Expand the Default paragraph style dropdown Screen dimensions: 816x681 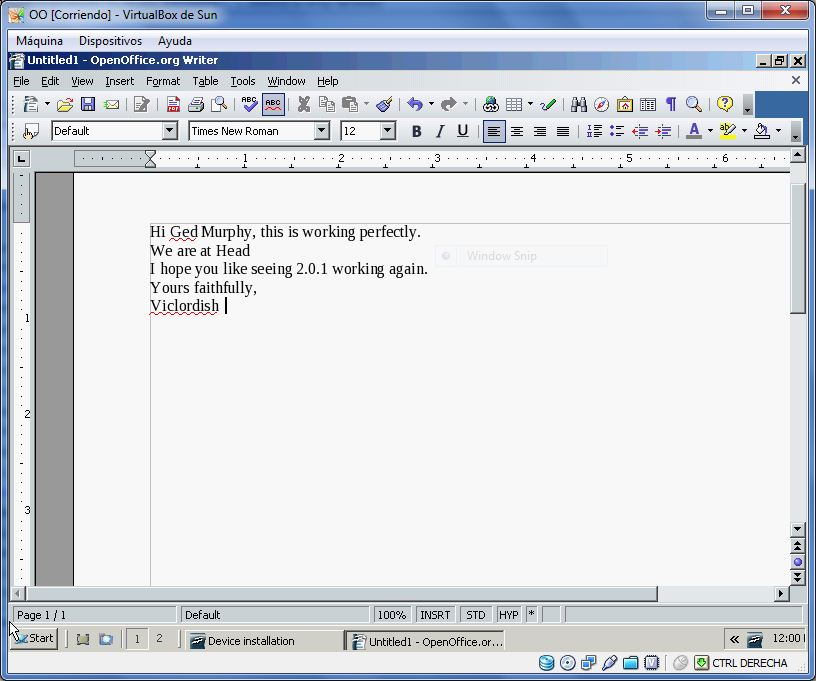point(170,131)
